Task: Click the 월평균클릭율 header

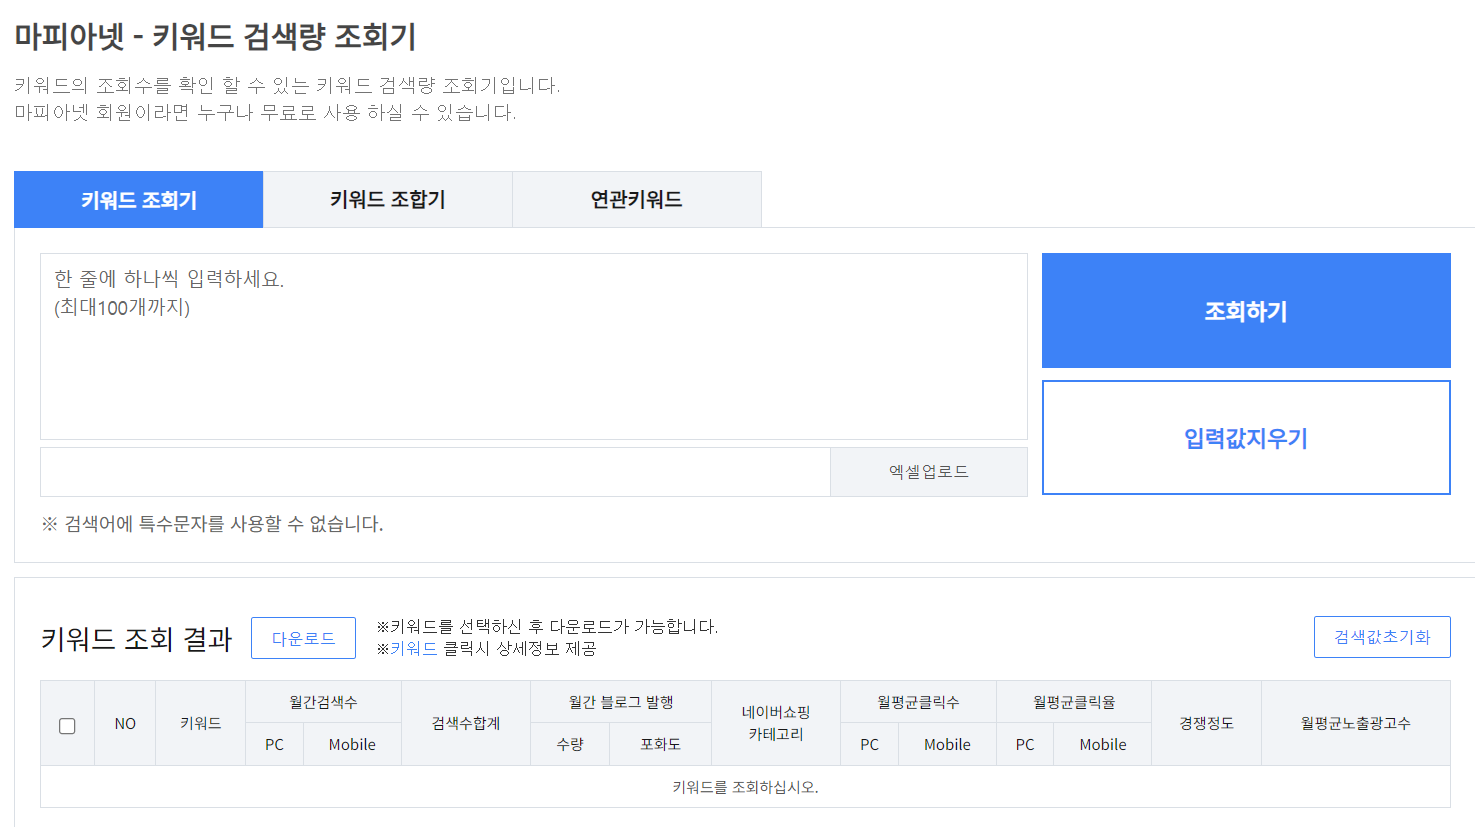Action: tap(1074, 702)
